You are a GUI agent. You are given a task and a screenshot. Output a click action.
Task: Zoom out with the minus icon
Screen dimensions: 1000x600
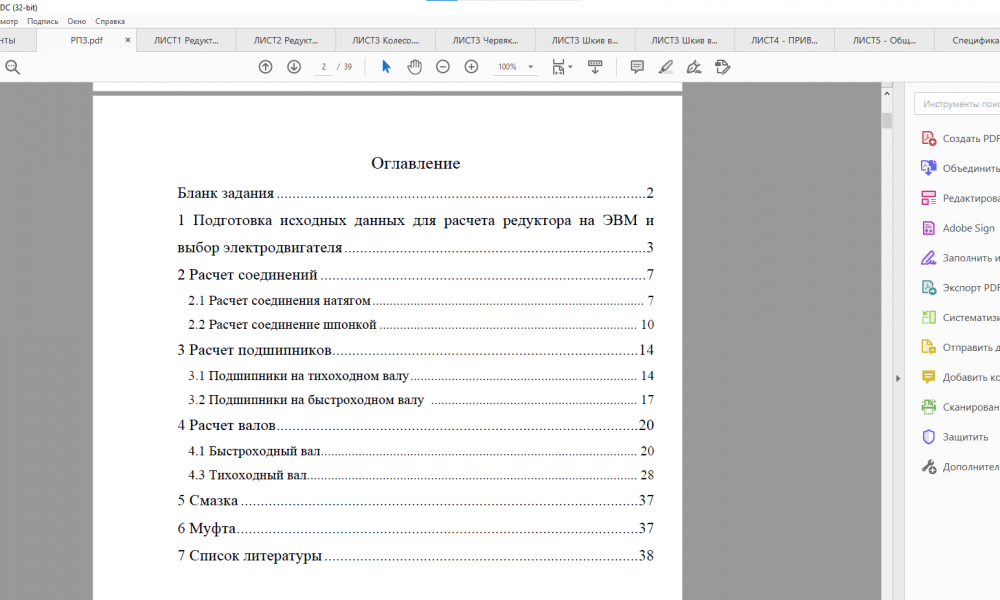pos(442,67)
